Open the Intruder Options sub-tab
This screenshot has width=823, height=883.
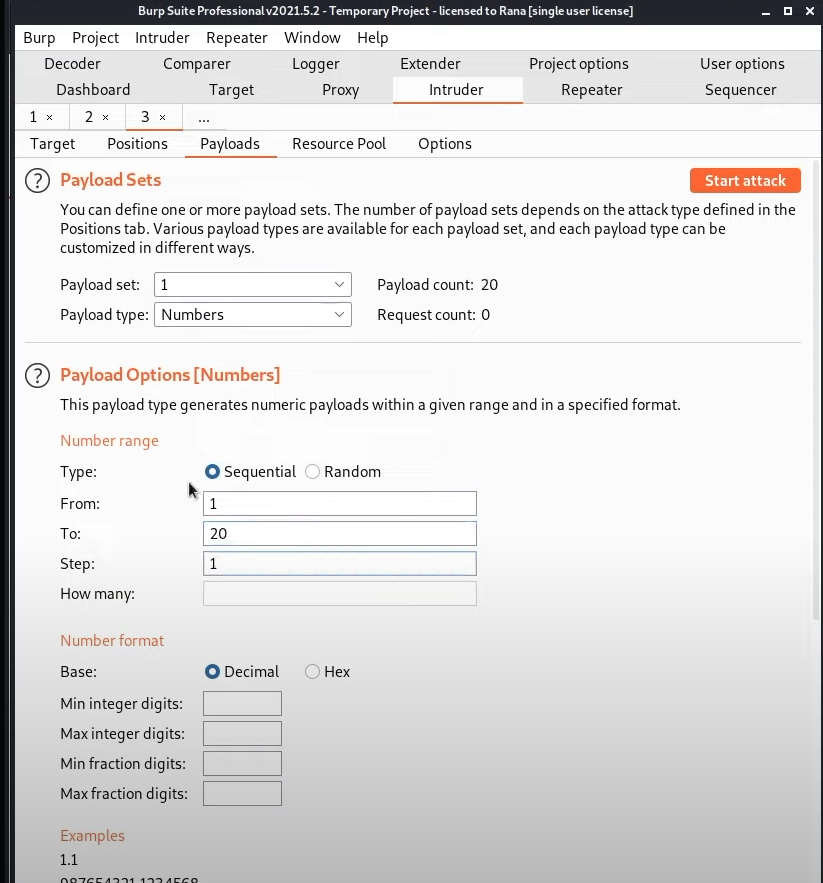coord(444,144)
